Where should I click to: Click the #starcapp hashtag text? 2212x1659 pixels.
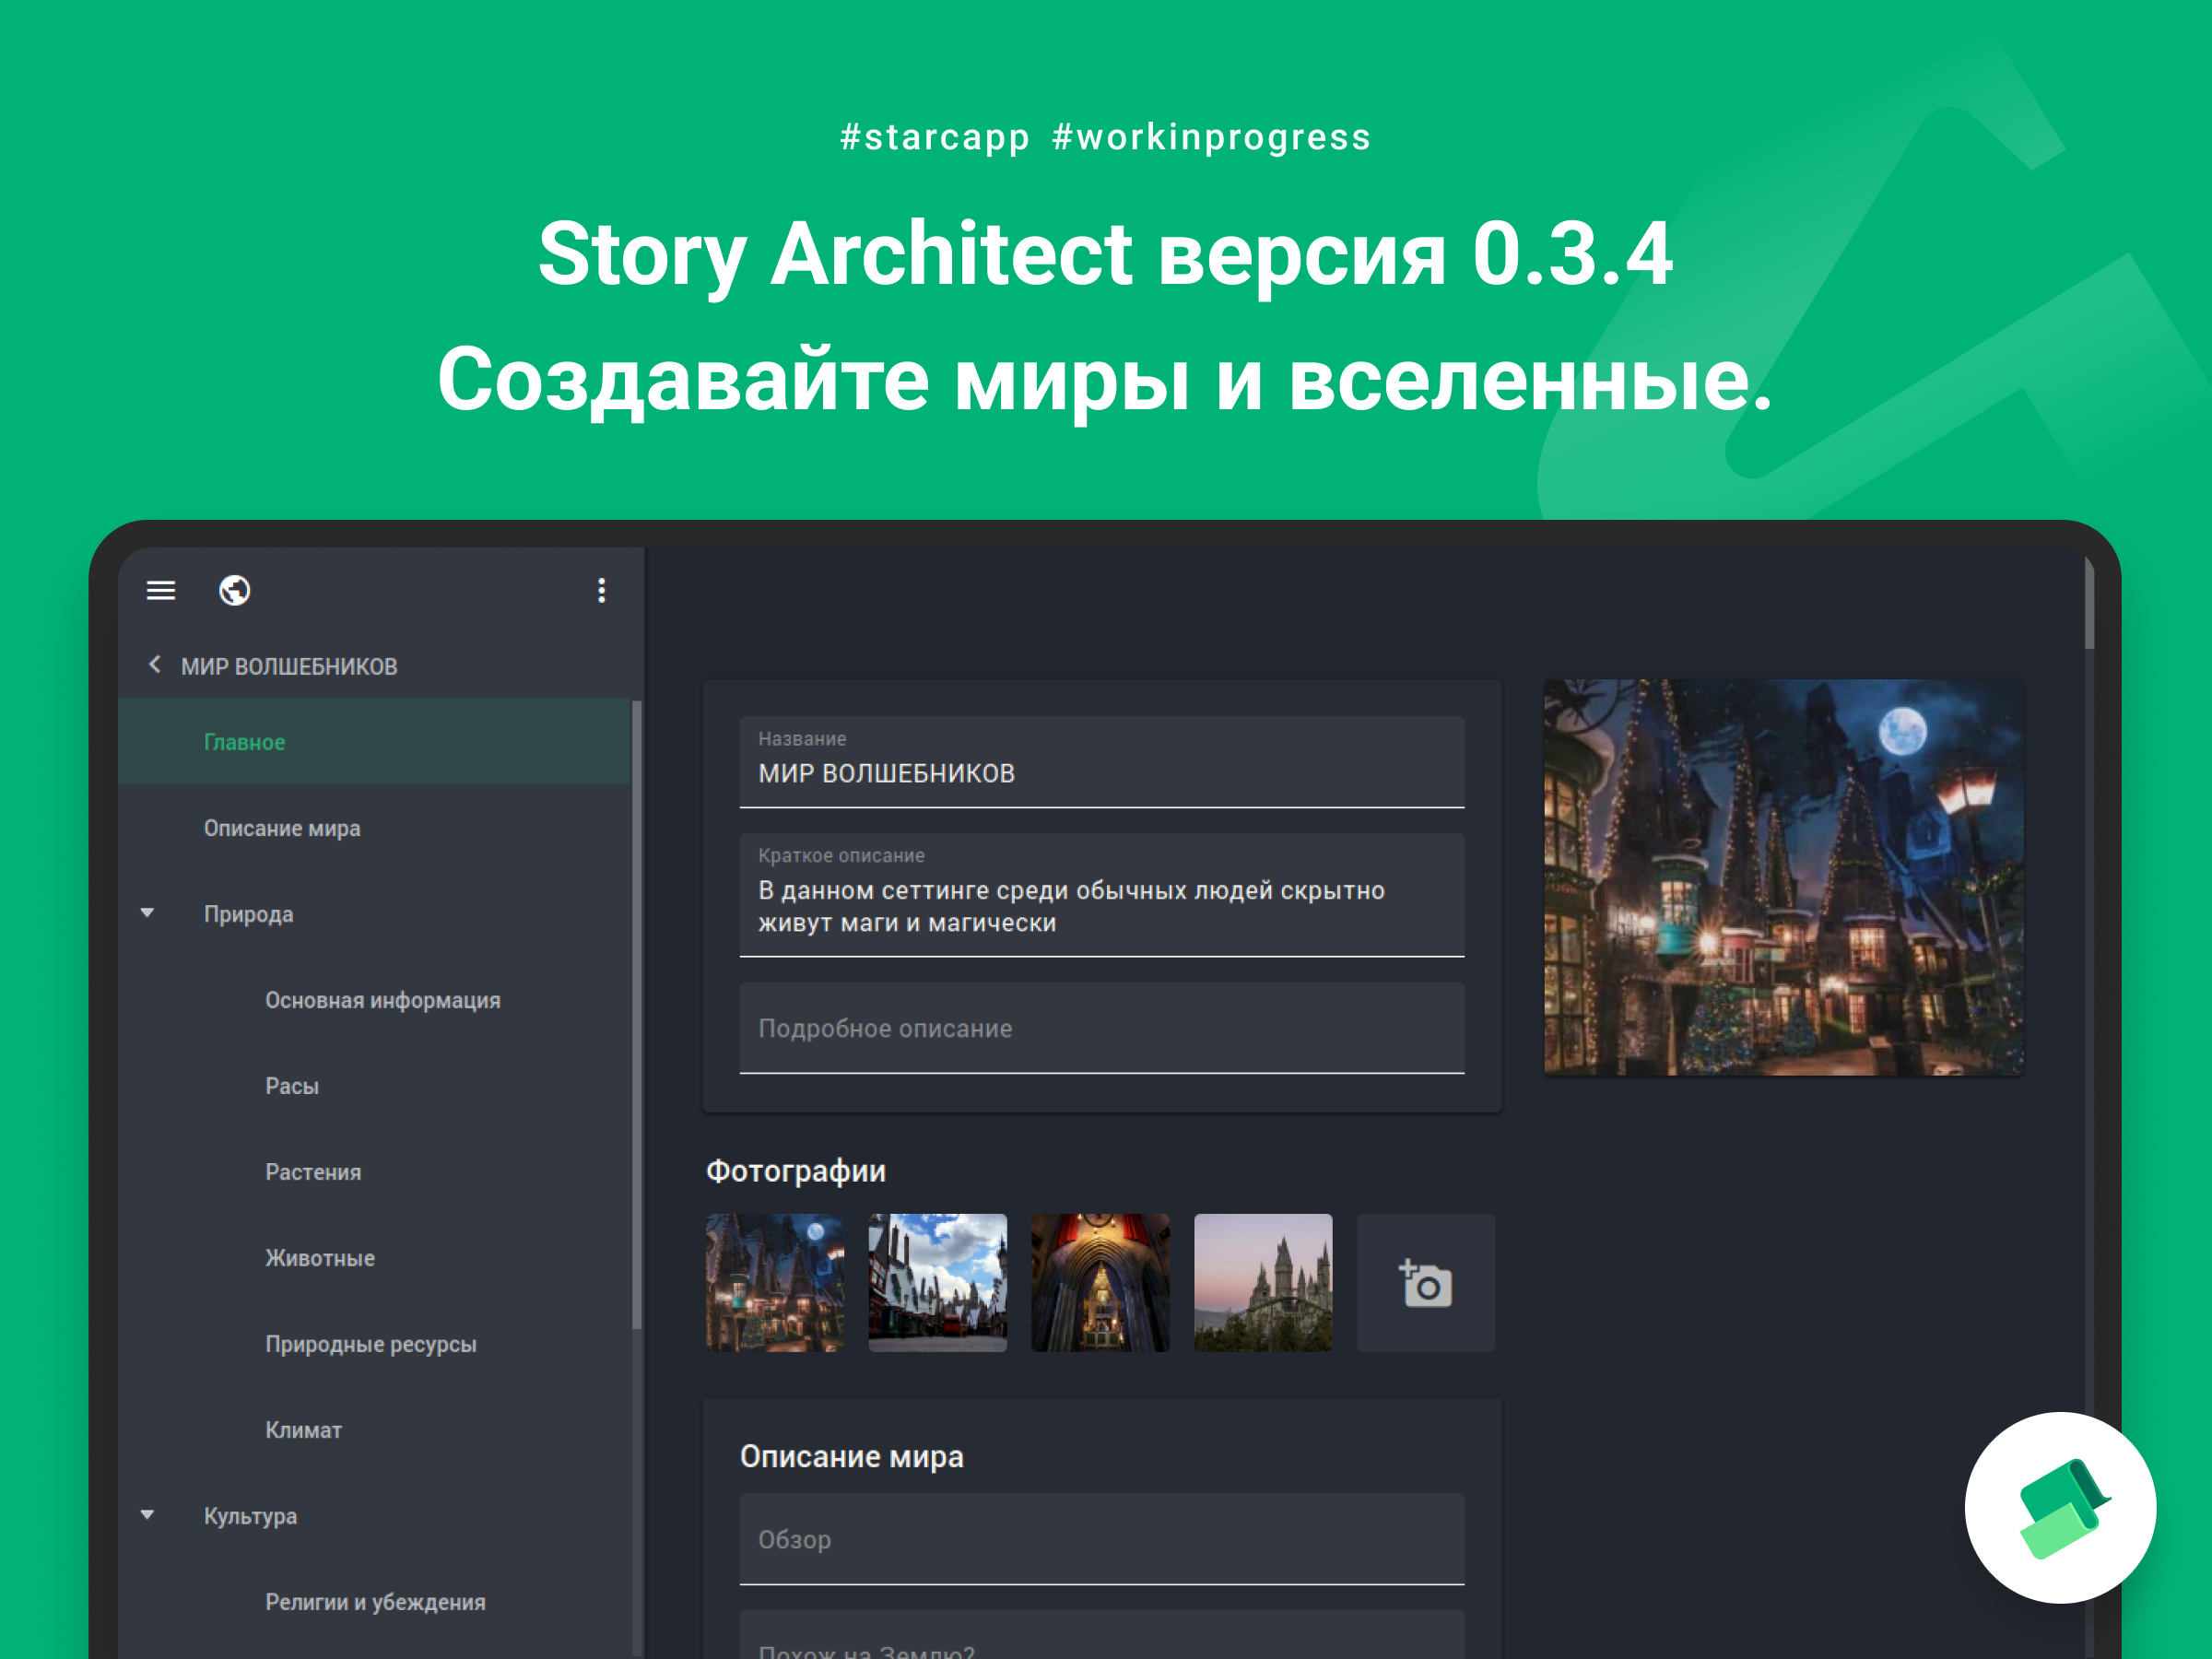click(x=935, y=137)
